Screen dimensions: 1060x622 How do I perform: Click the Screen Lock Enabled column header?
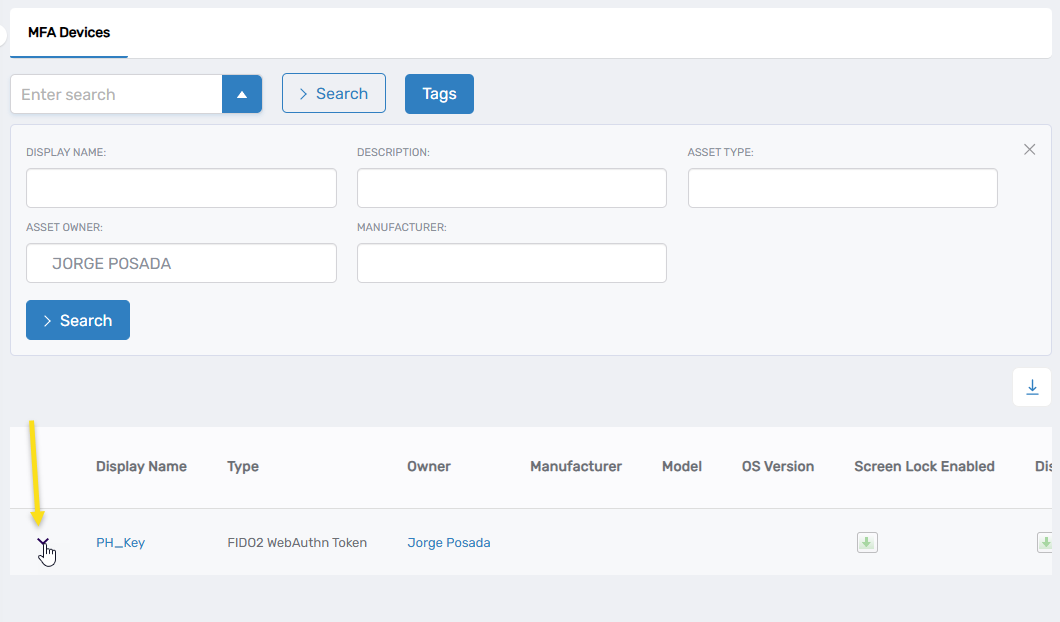pyautogui.click(x=924, y=466)
